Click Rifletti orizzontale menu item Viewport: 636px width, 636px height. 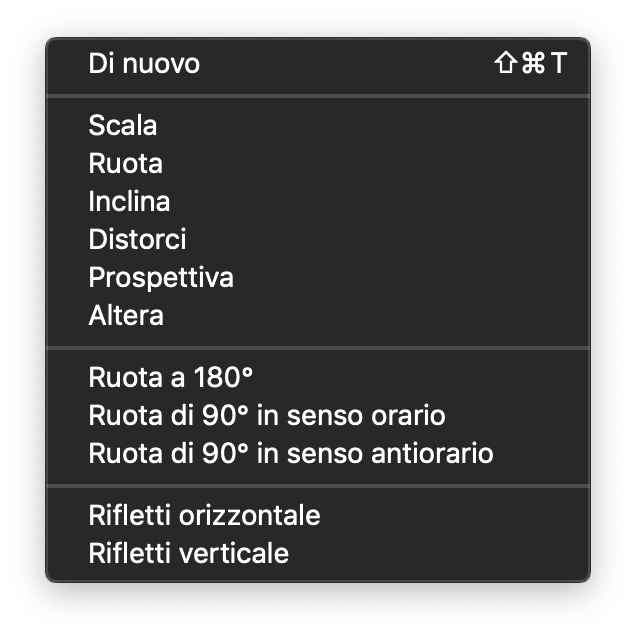tap(204, 516)
